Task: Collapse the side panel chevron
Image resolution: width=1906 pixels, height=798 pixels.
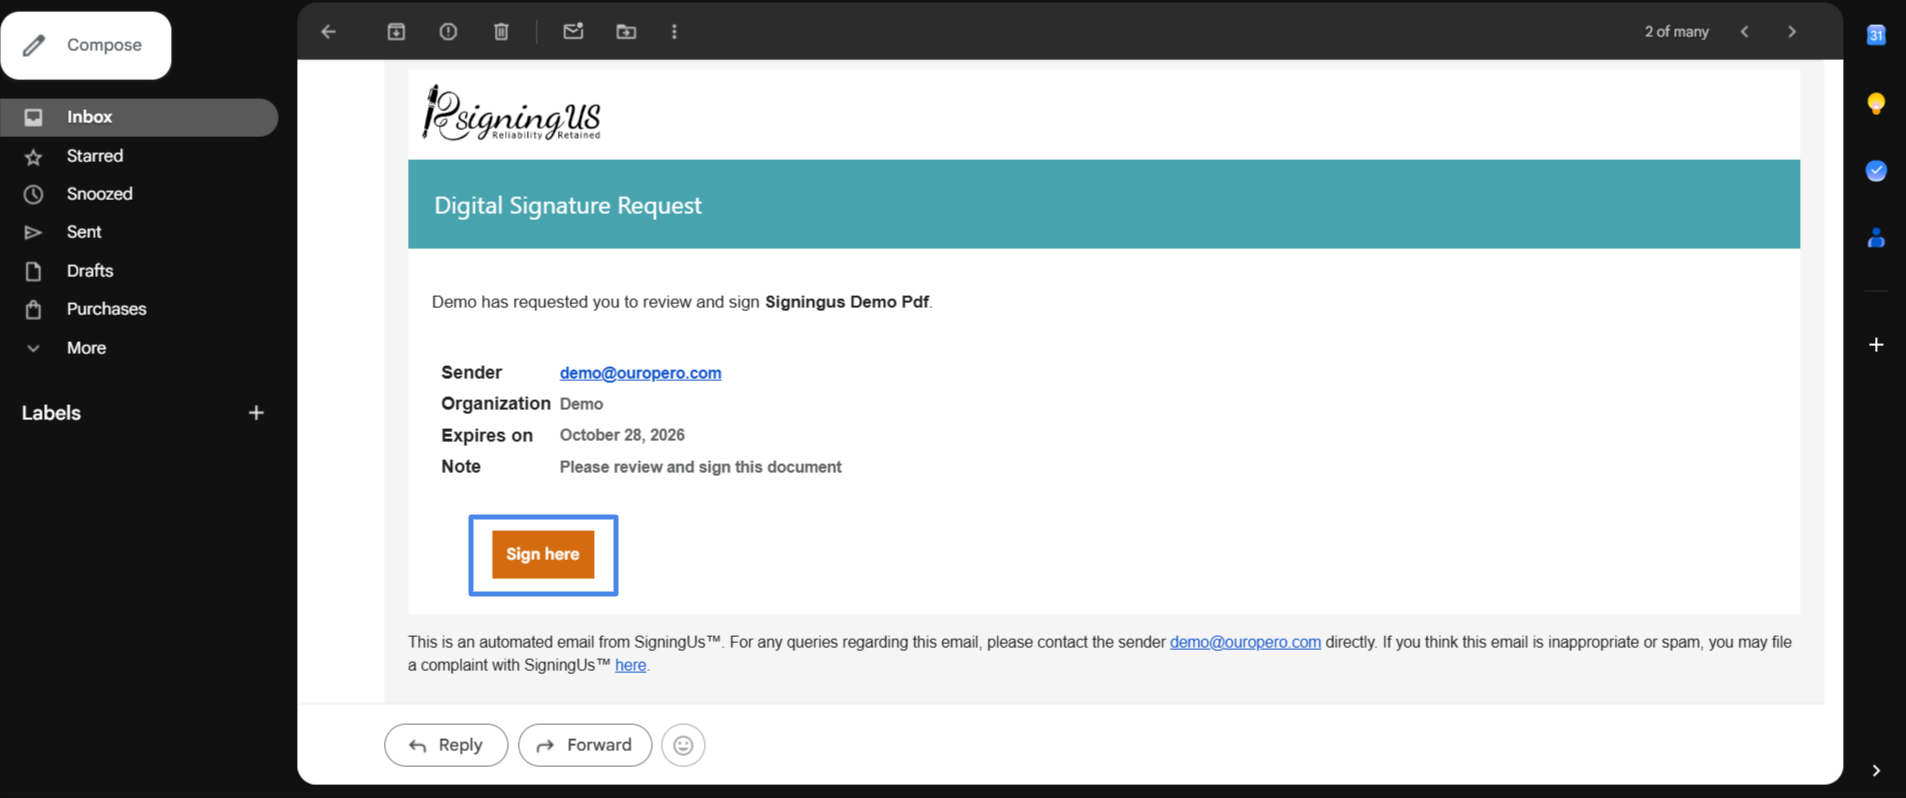Action: 1876,771
